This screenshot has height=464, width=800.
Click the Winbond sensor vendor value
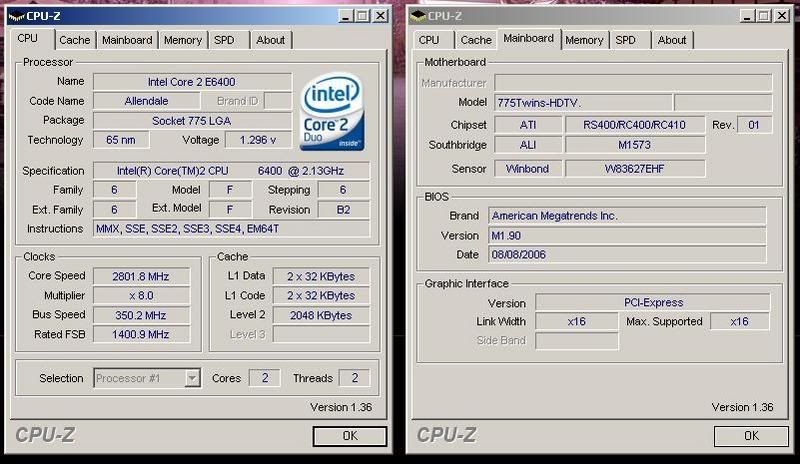(528, 168)
